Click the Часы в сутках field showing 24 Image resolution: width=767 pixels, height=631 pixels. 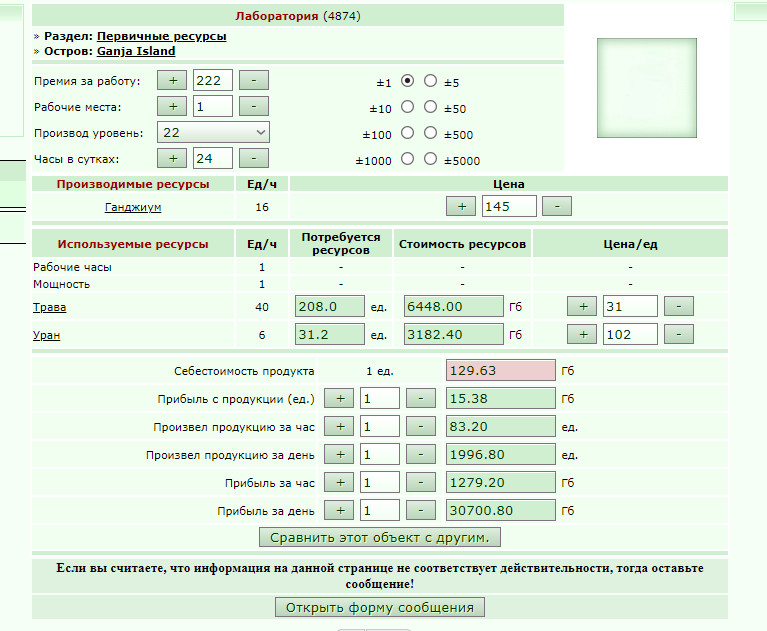coord(213,158)
